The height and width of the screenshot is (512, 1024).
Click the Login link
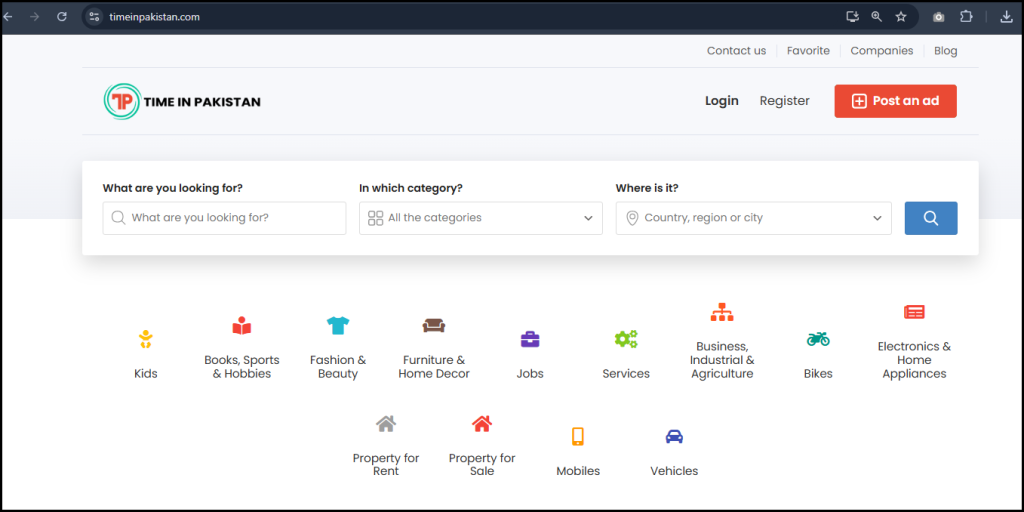click(x=721, y=101)
